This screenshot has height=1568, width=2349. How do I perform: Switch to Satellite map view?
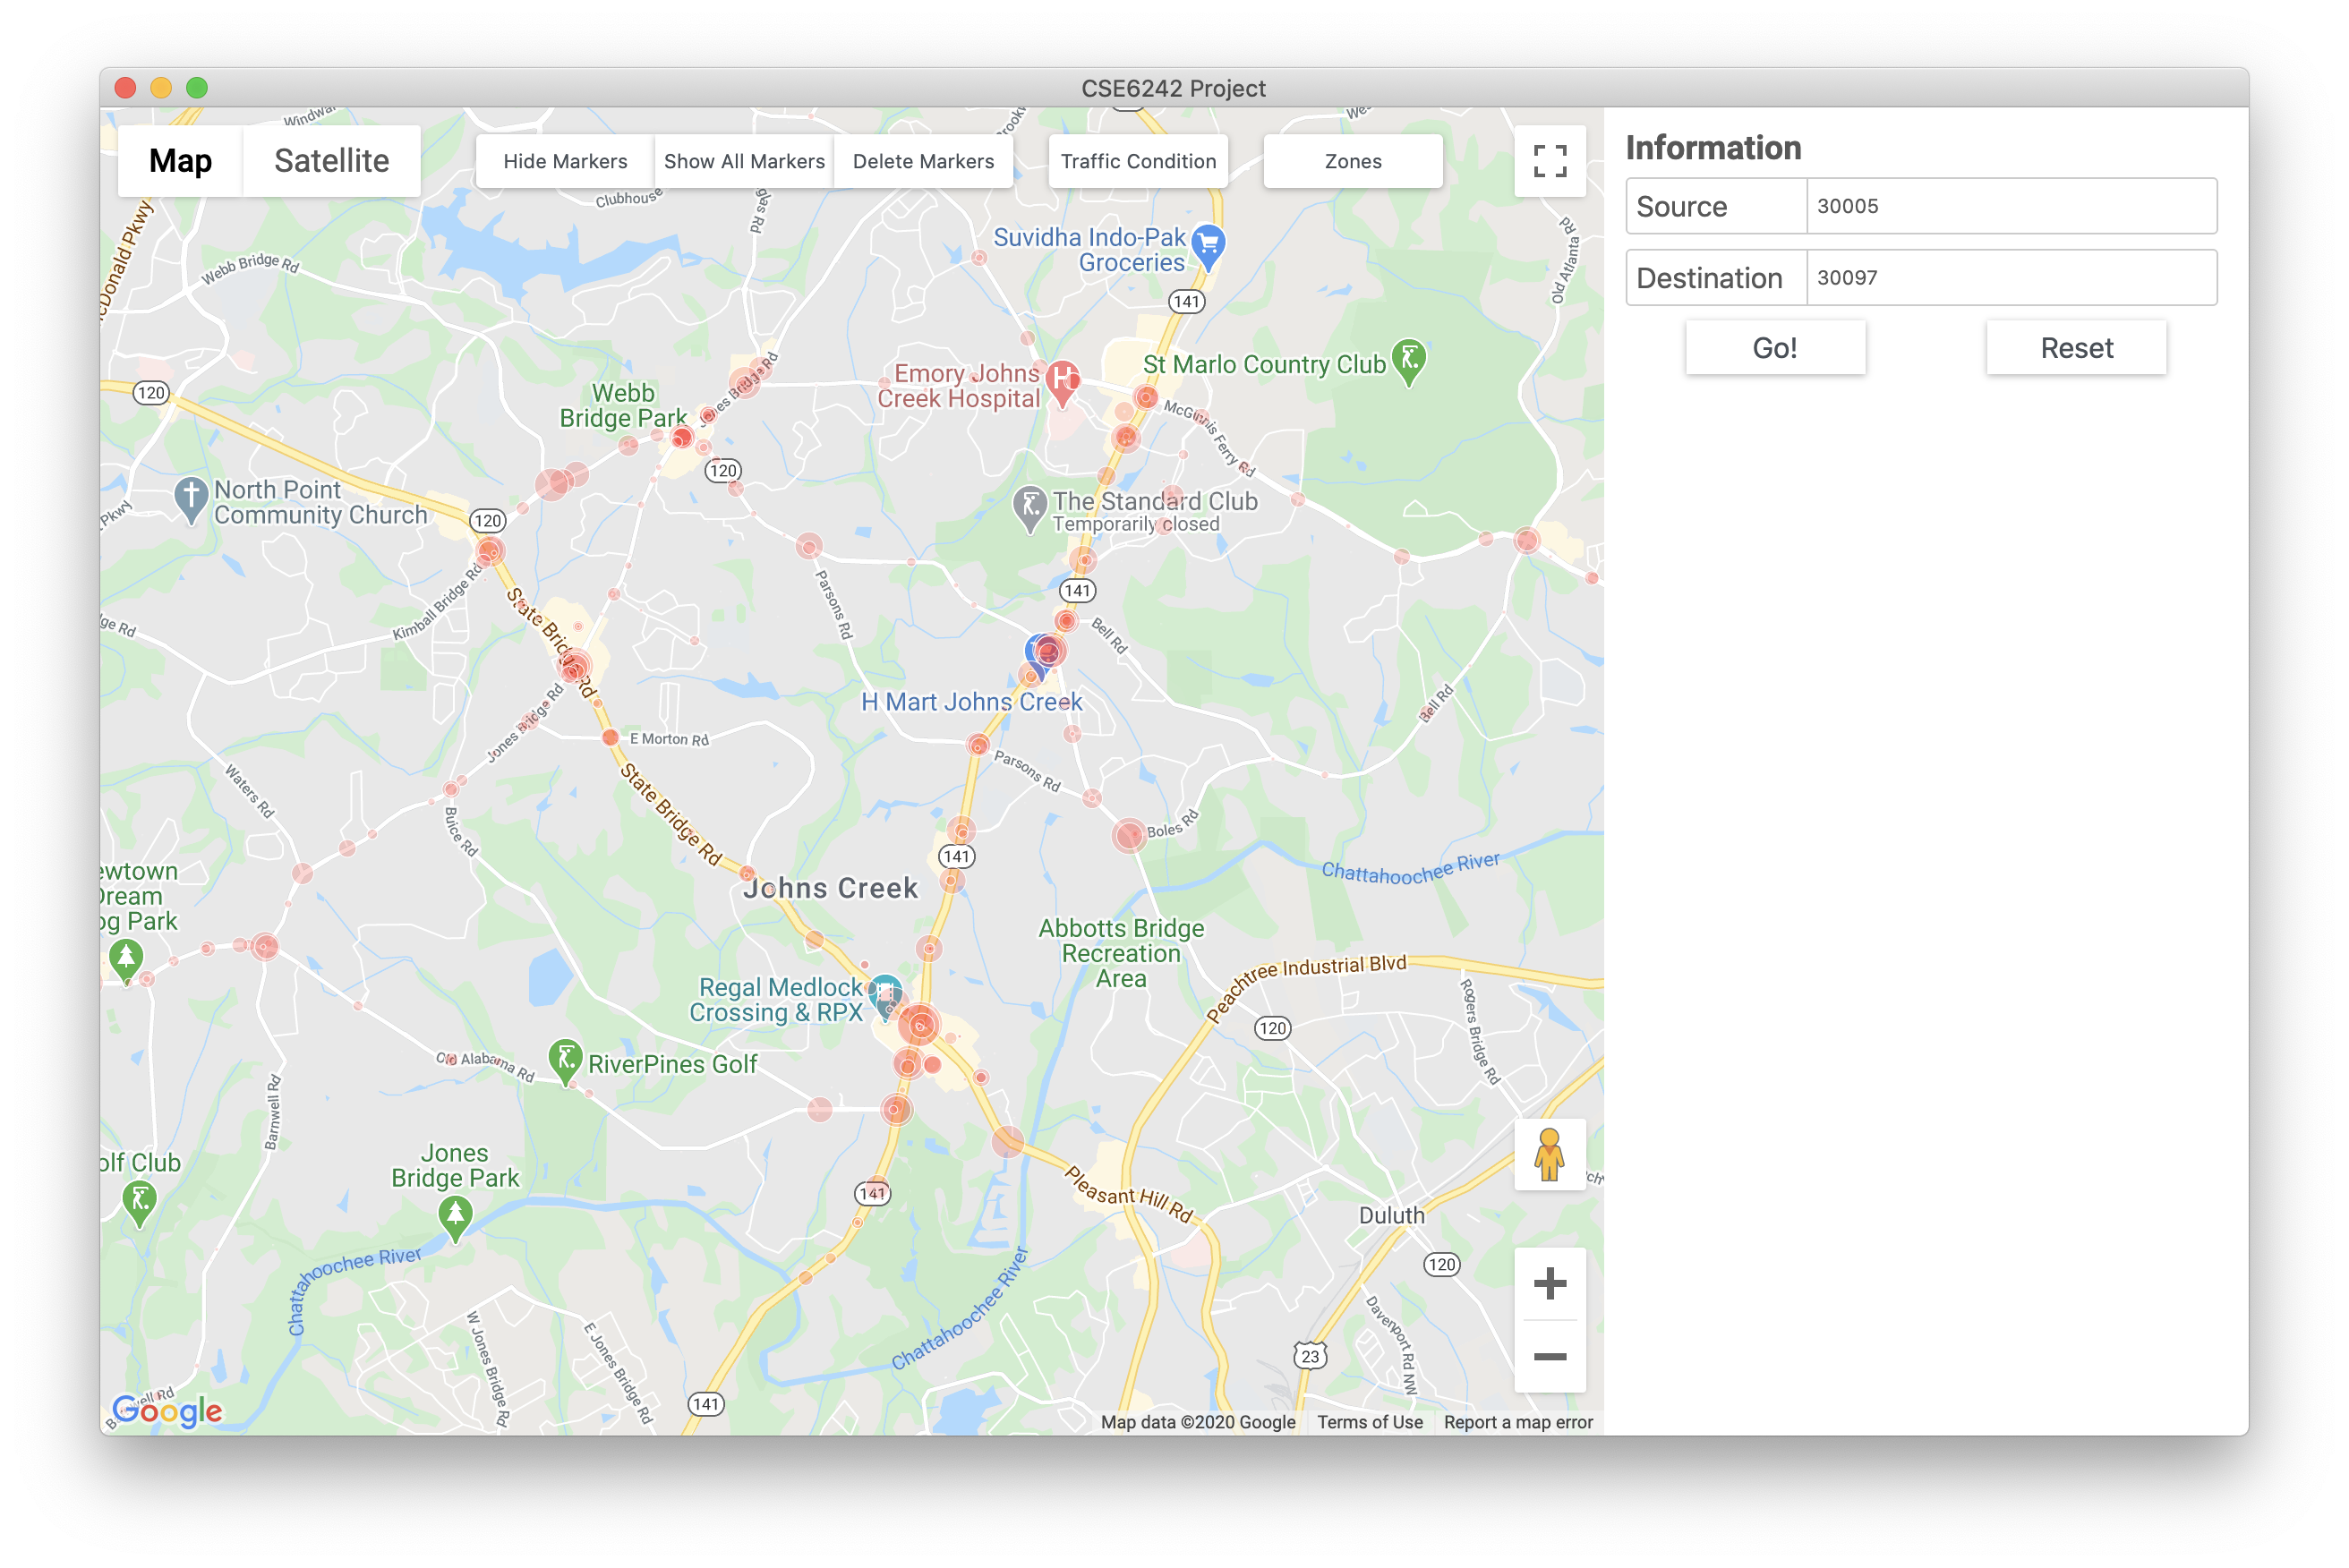[331, 161]
